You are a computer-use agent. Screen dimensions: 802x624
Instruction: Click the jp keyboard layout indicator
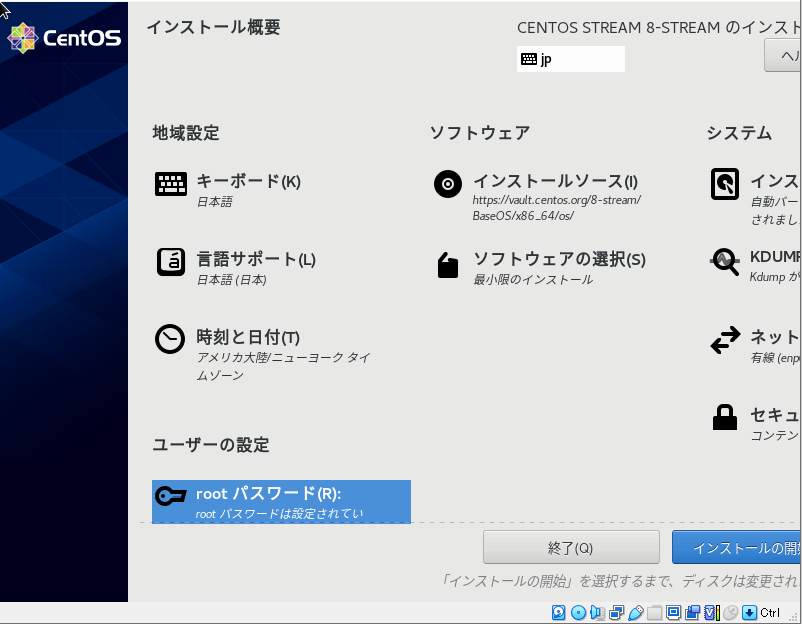coord(570,59)
